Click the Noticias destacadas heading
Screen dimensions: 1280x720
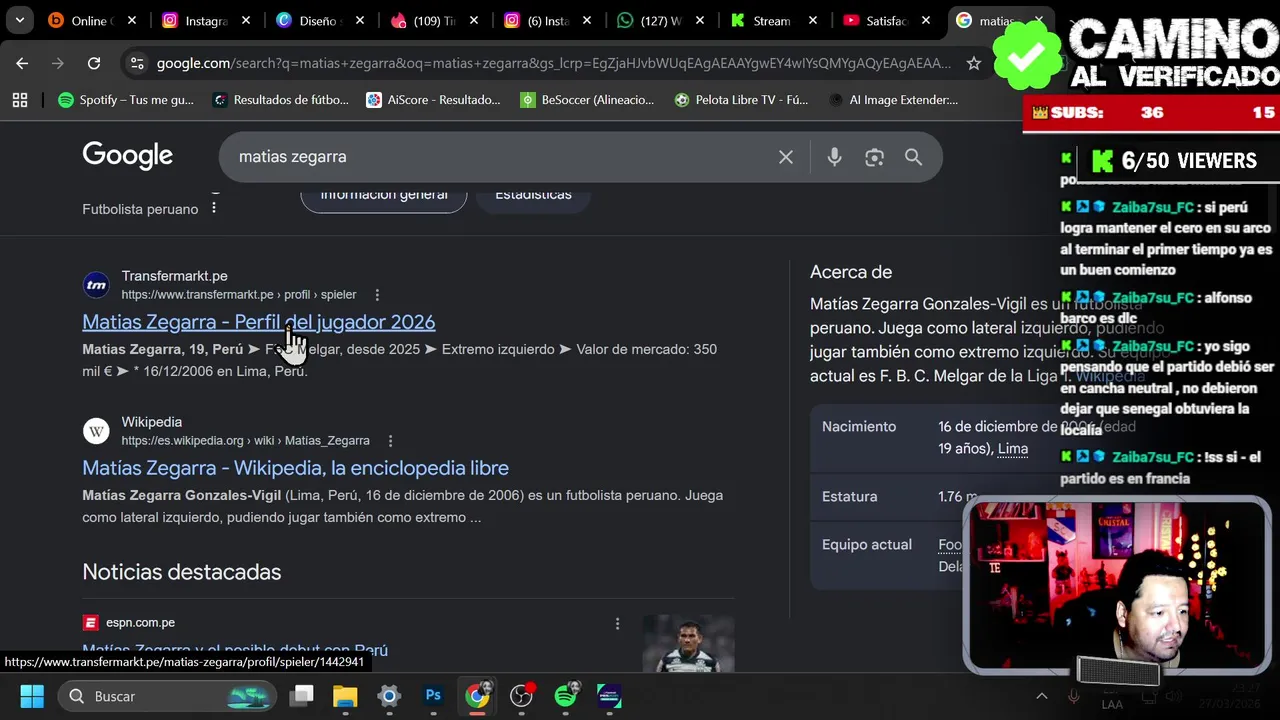click(181, 572)
